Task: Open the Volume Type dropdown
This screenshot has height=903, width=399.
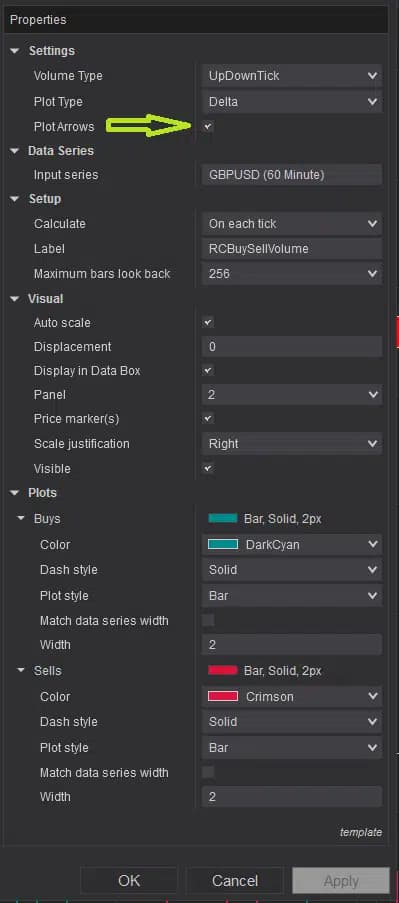Action: pyautogui.click(x=291, y=76)
